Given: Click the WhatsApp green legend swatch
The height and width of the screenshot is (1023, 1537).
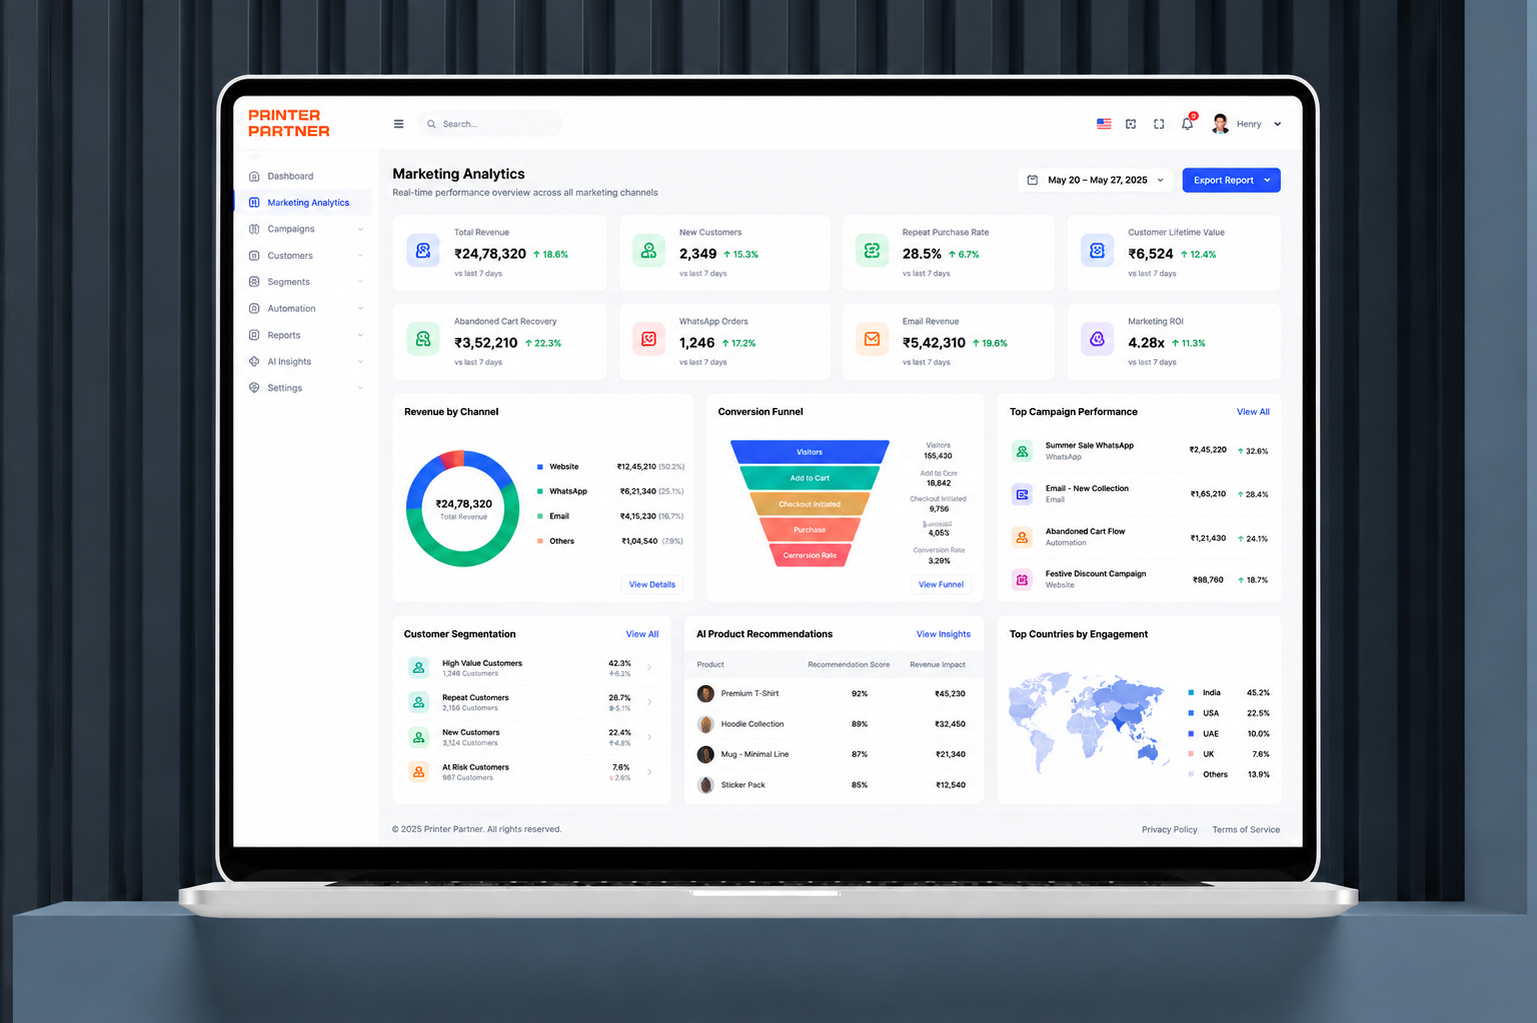Looking at the screenshot, I should [x=540, y=491].
